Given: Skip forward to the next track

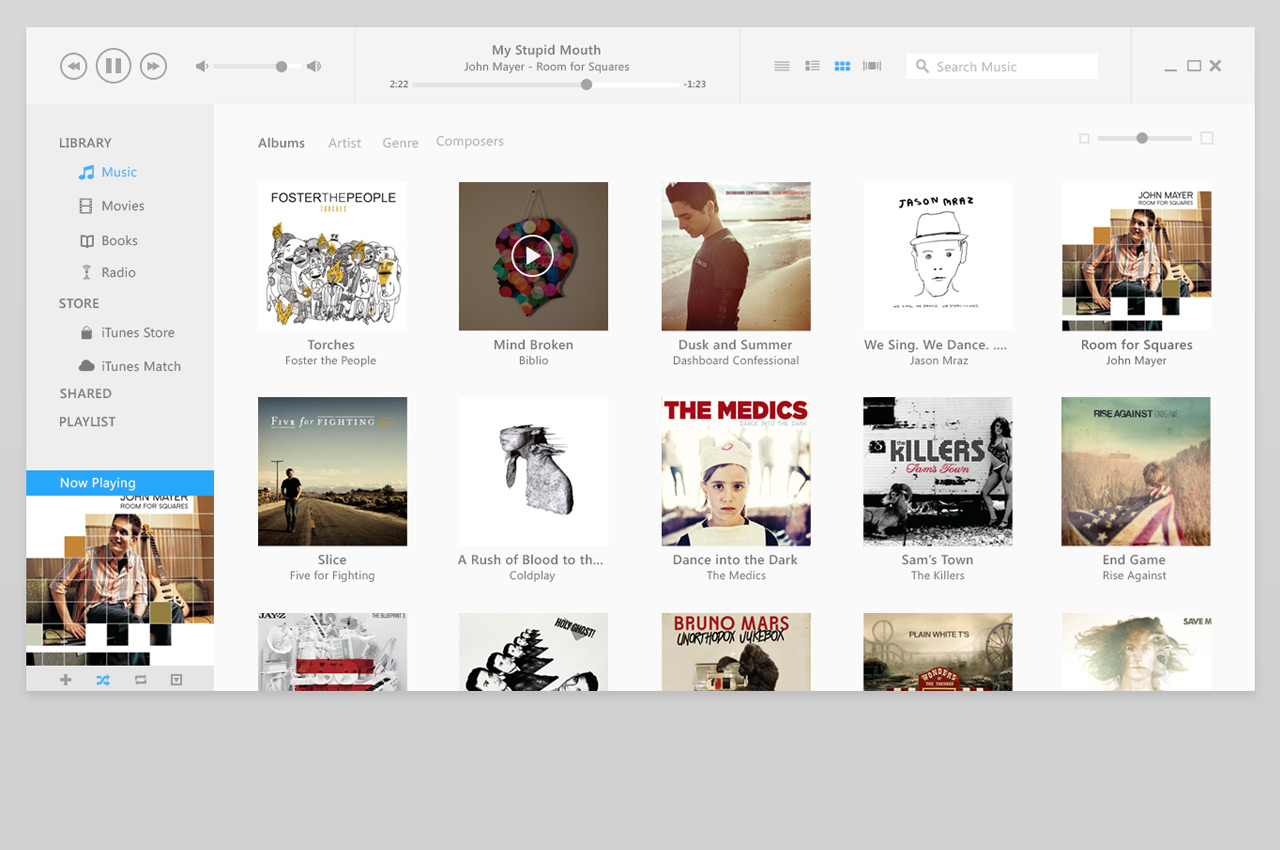Looking at the screenshot, I should click(153, 66).
